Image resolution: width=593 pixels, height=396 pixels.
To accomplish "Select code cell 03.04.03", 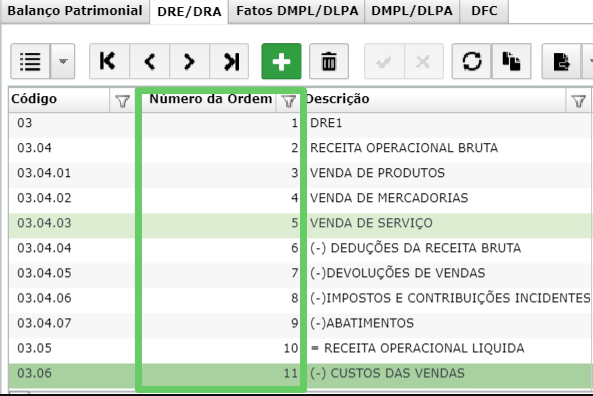I will coord(72,223).
